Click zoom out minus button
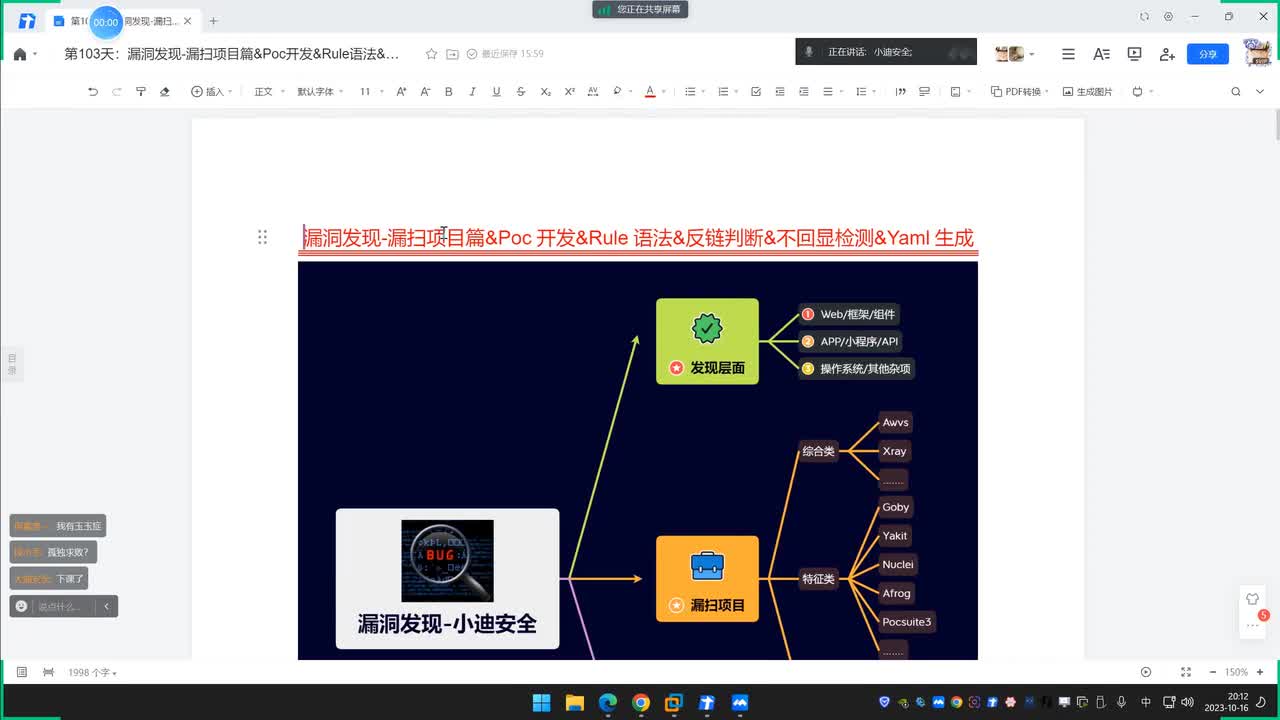This screenshot has height=720, width=1280. point(1213,672)
